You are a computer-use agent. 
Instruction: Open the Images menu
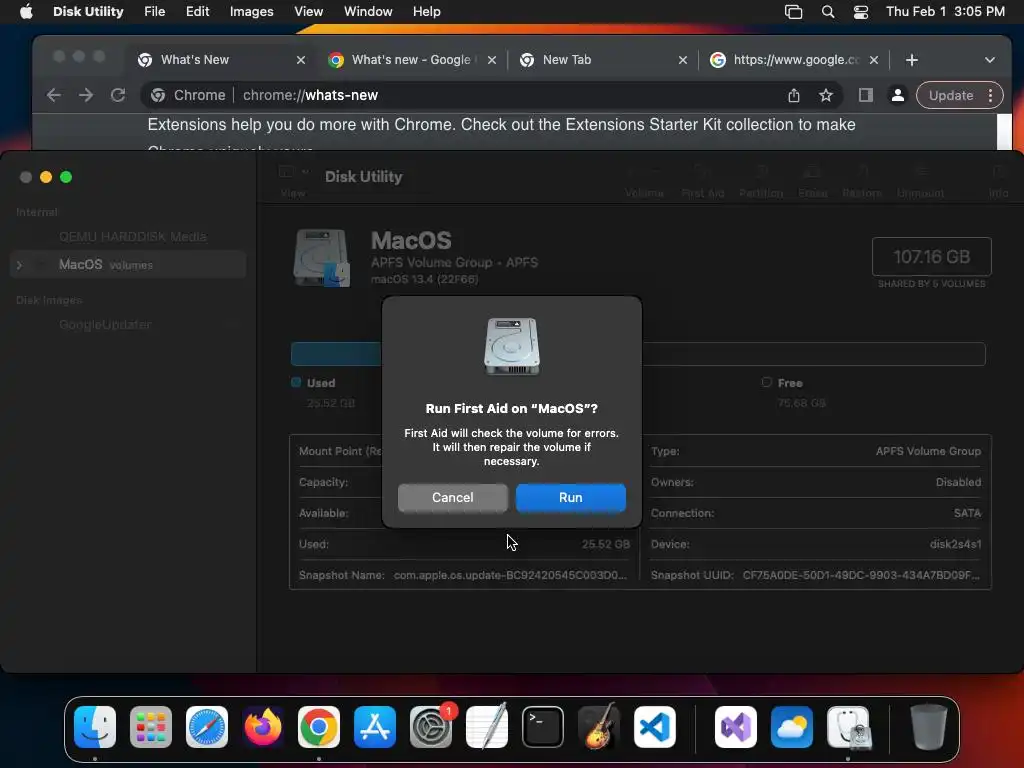(x=251, y=12)
